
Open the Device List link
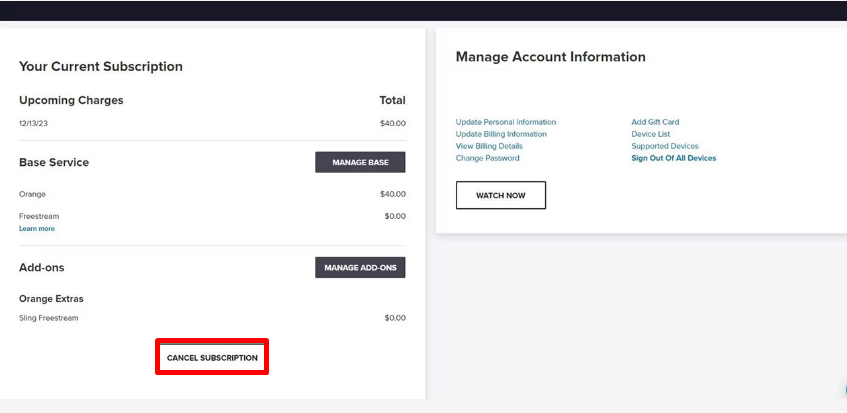click(x=650, y=134)
